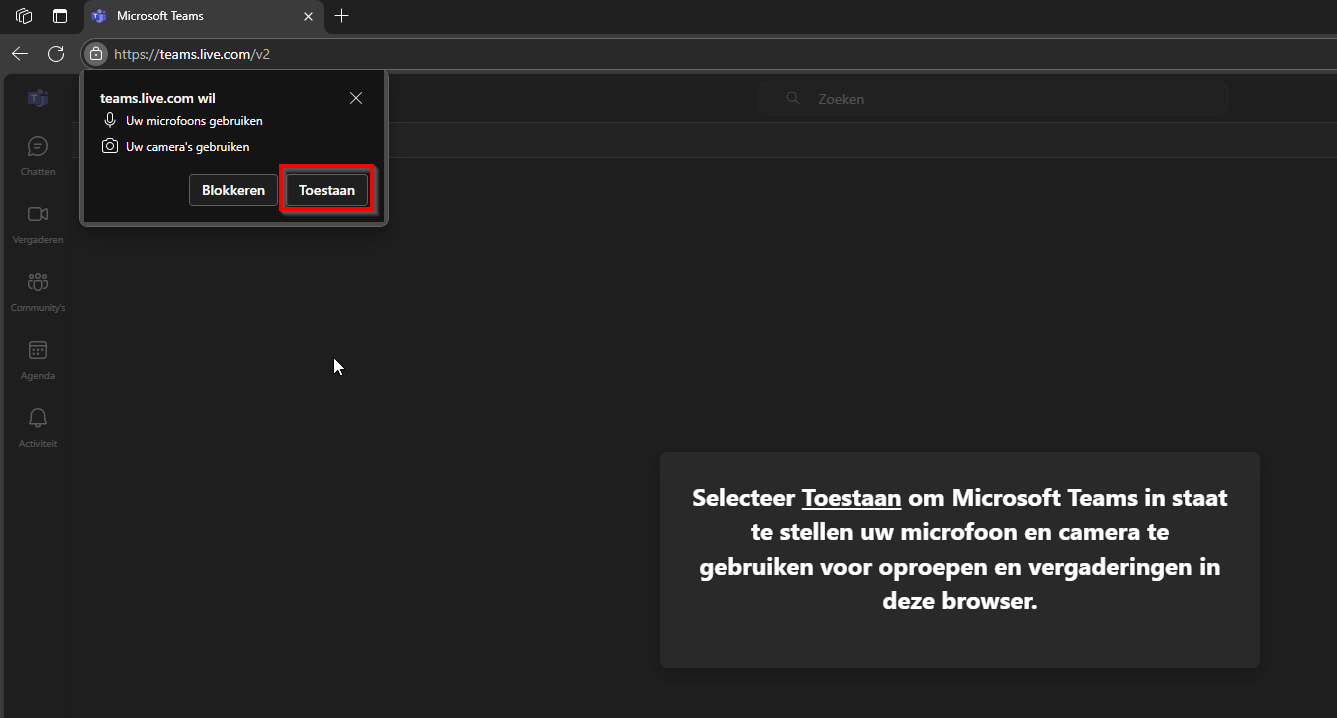Reload the page with the refresh icon
Image resolution: width=1337 pixels, height=718 pixels.
tap(56, 54)
